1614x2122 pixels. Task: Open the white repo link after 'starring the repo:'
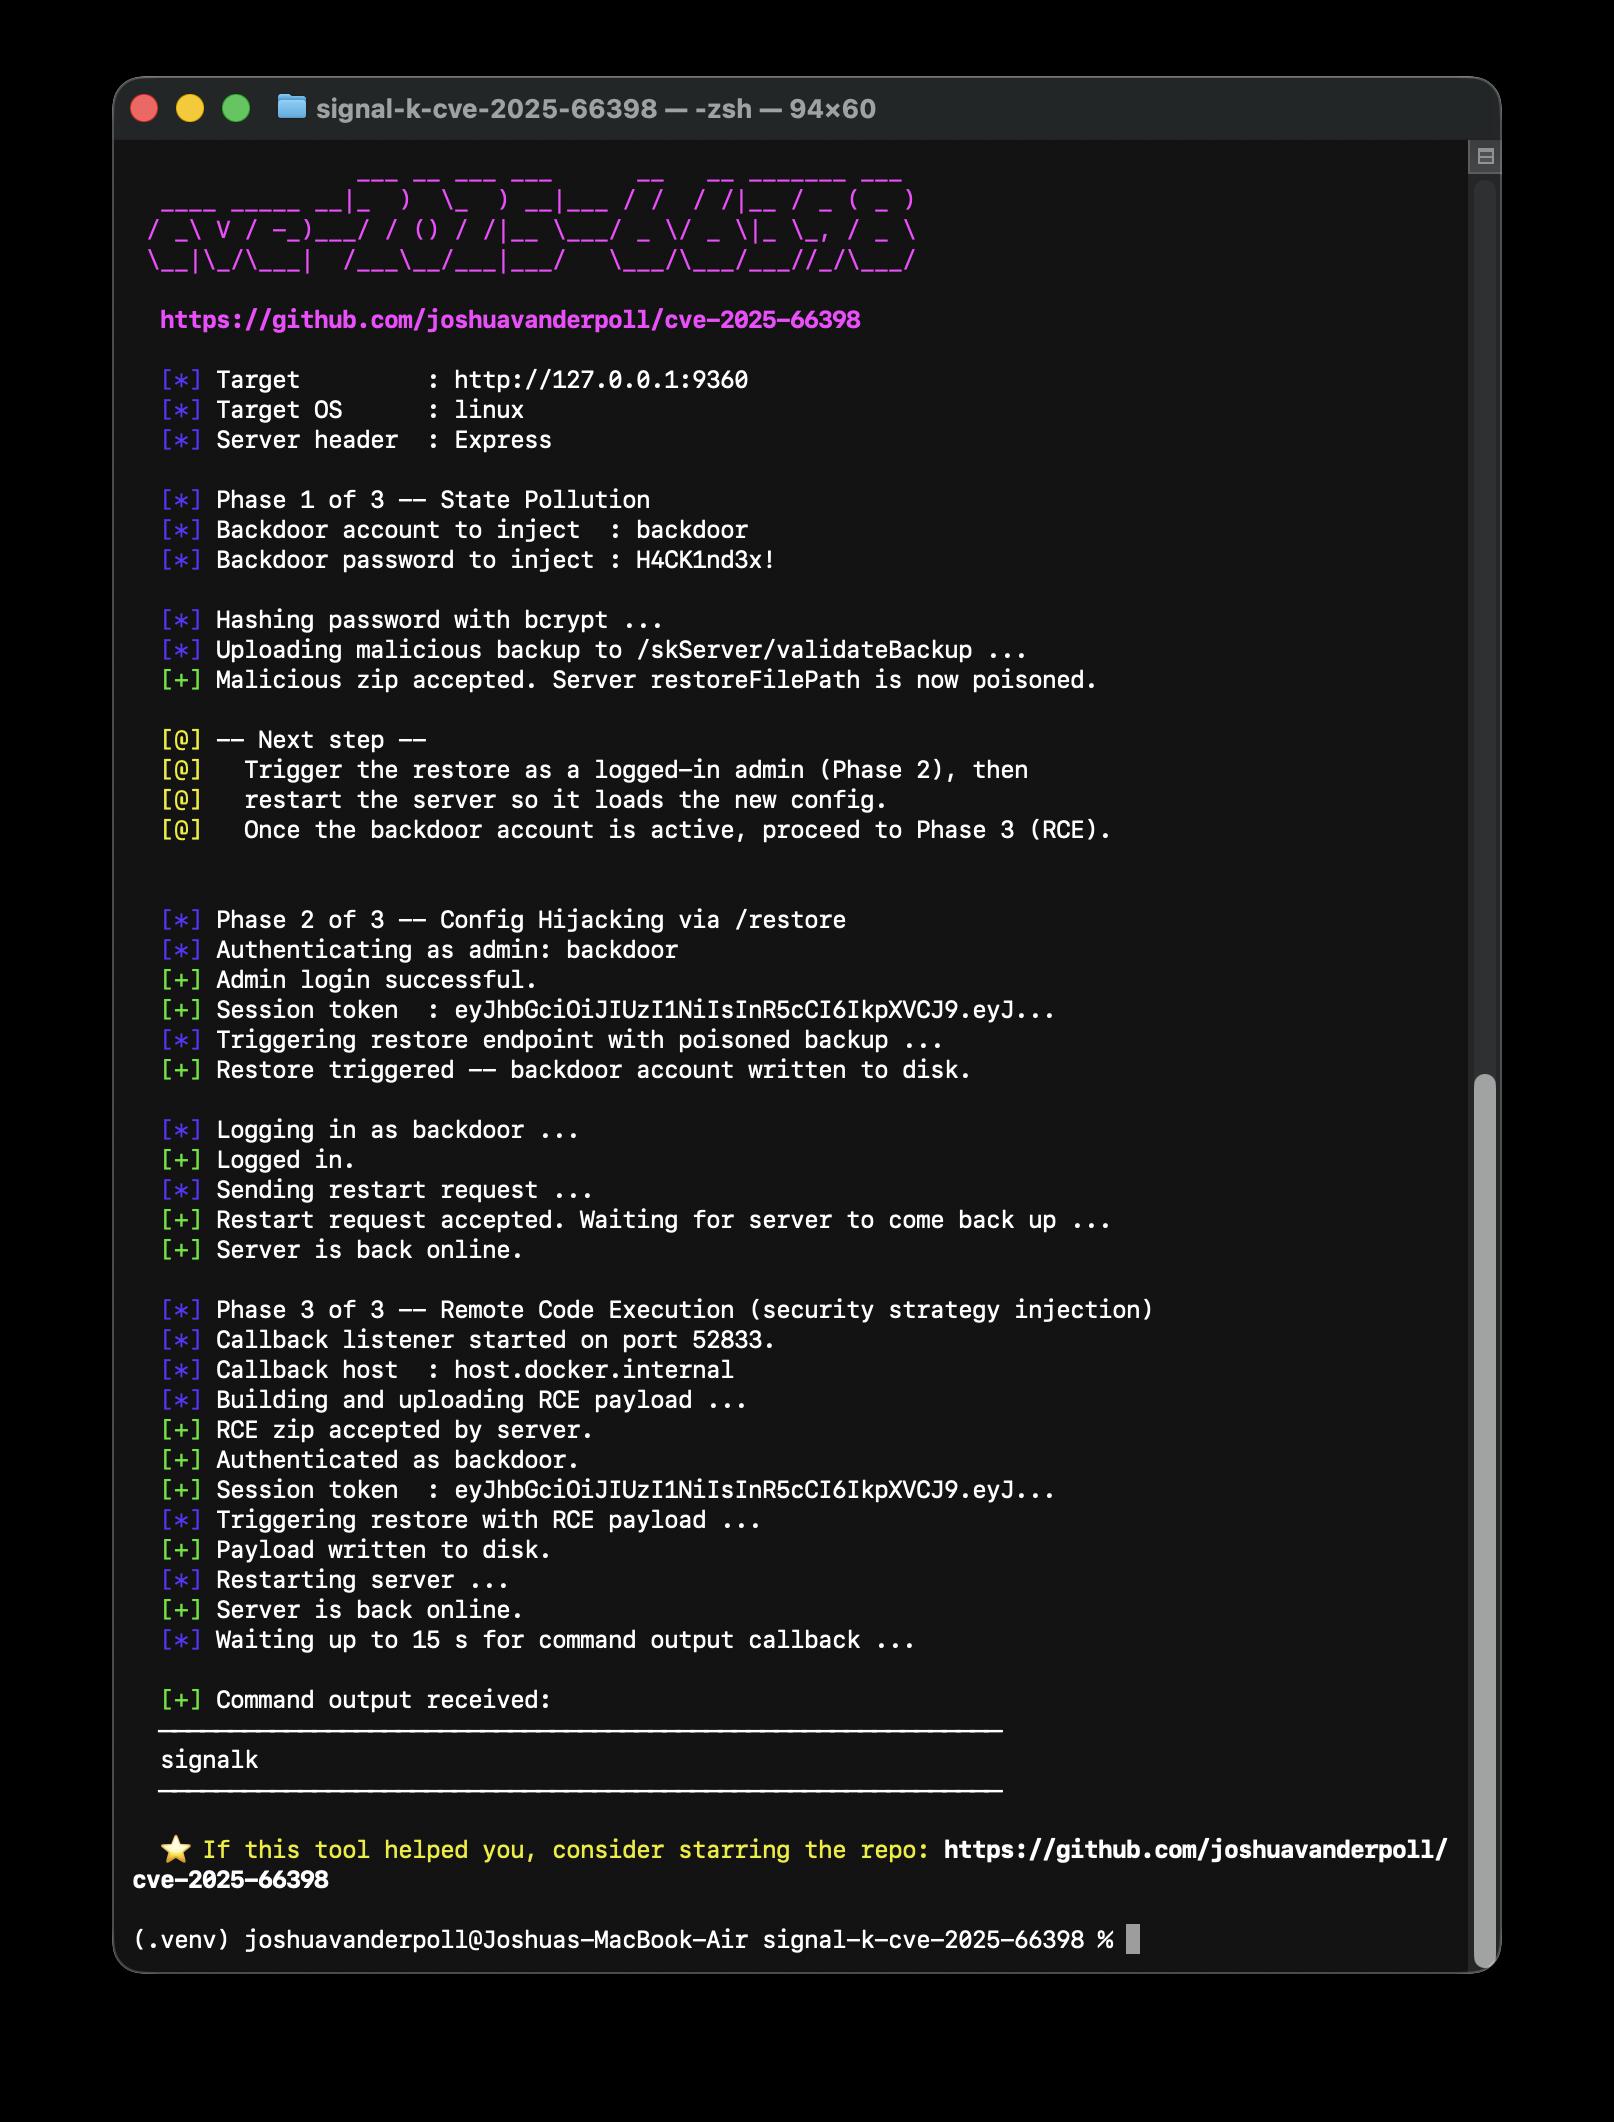click(790, 1864)
